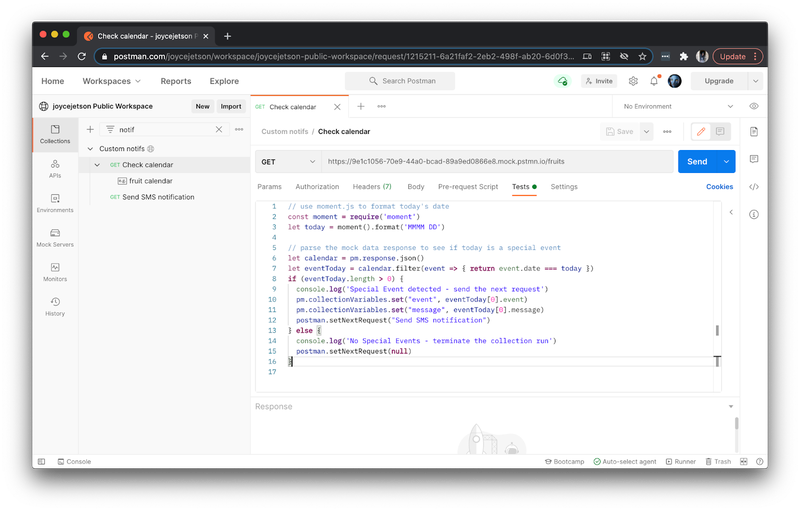Image resolution: width=800 pixels, height=511 pixels.
Task: Open the Mock Servers sidebar panel
Action: 55,238
